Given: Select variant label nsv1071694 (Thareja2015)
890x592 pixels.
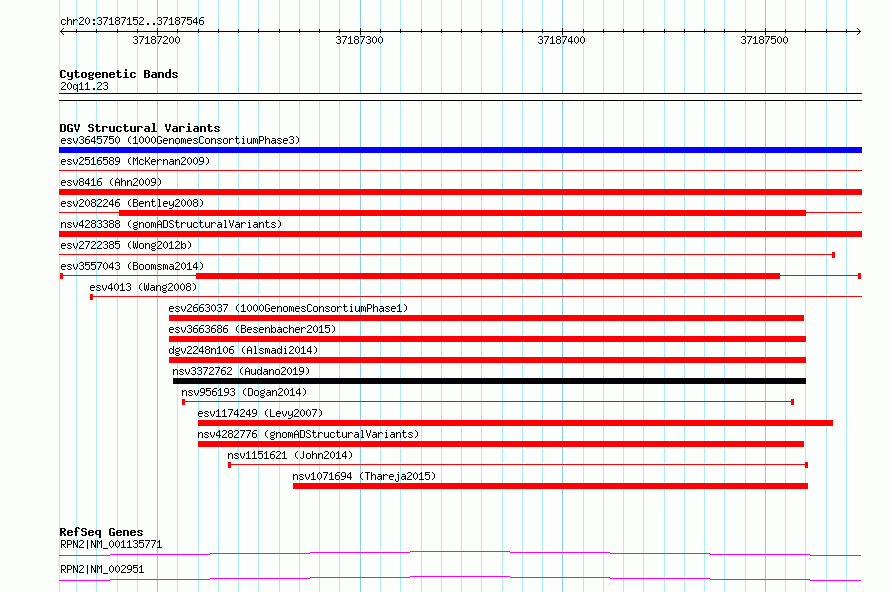Looking at the screenshot, I should (x=364, y=476).
